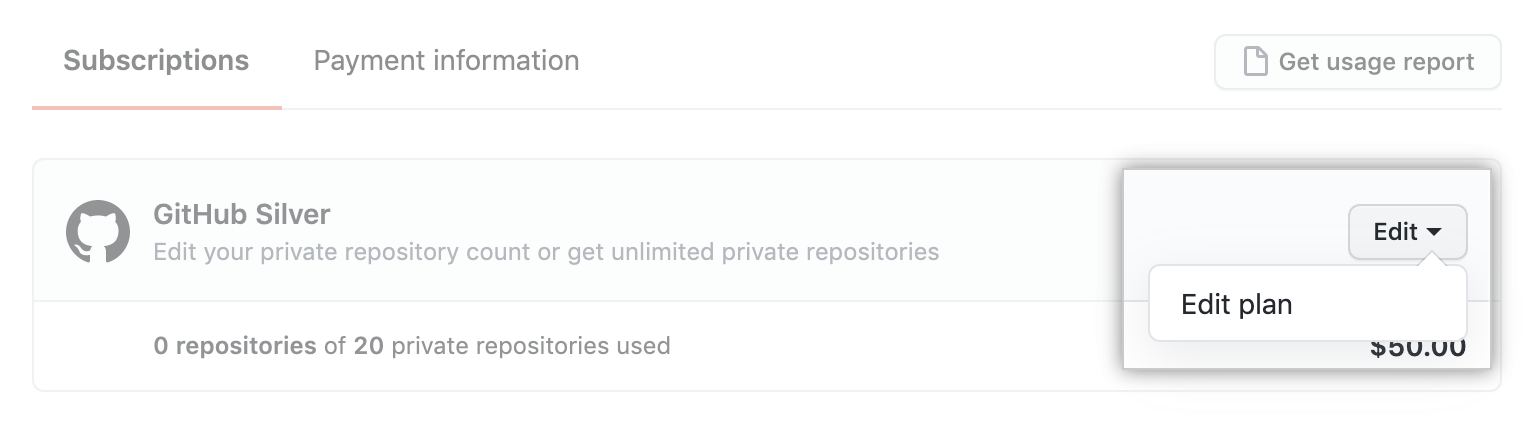Select Edit plan from the dropdown menu

[1237, 304]
